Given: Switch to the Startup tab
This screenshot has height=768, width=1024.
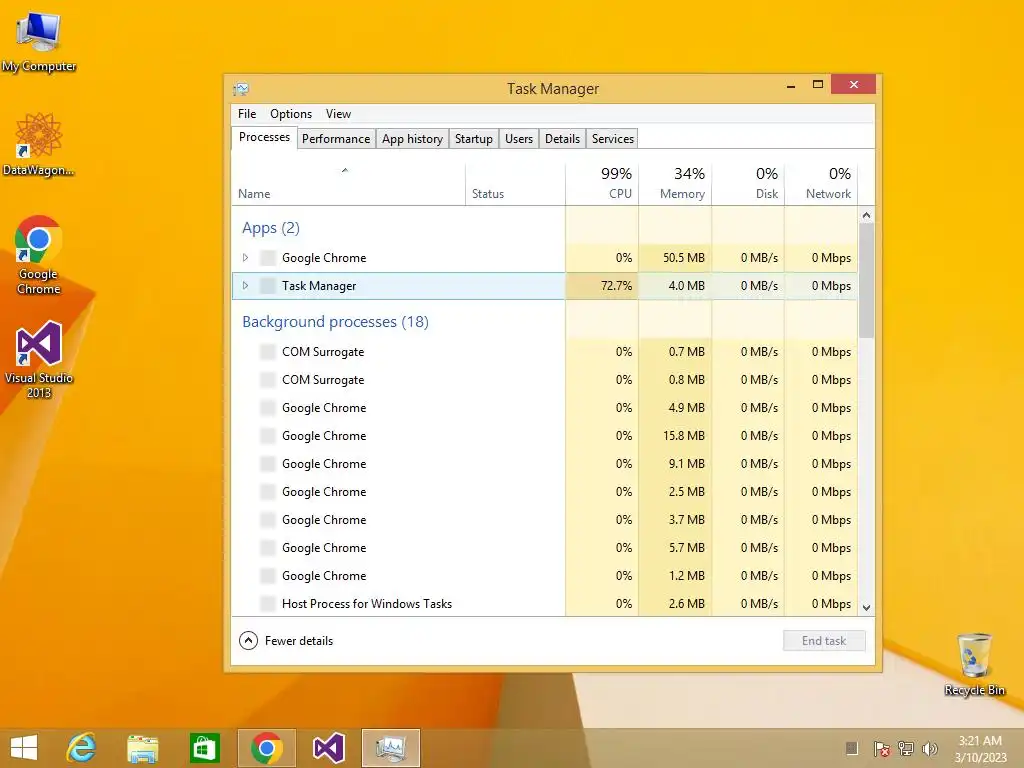Looking at the screenshot, I should [x=473, y=138].
